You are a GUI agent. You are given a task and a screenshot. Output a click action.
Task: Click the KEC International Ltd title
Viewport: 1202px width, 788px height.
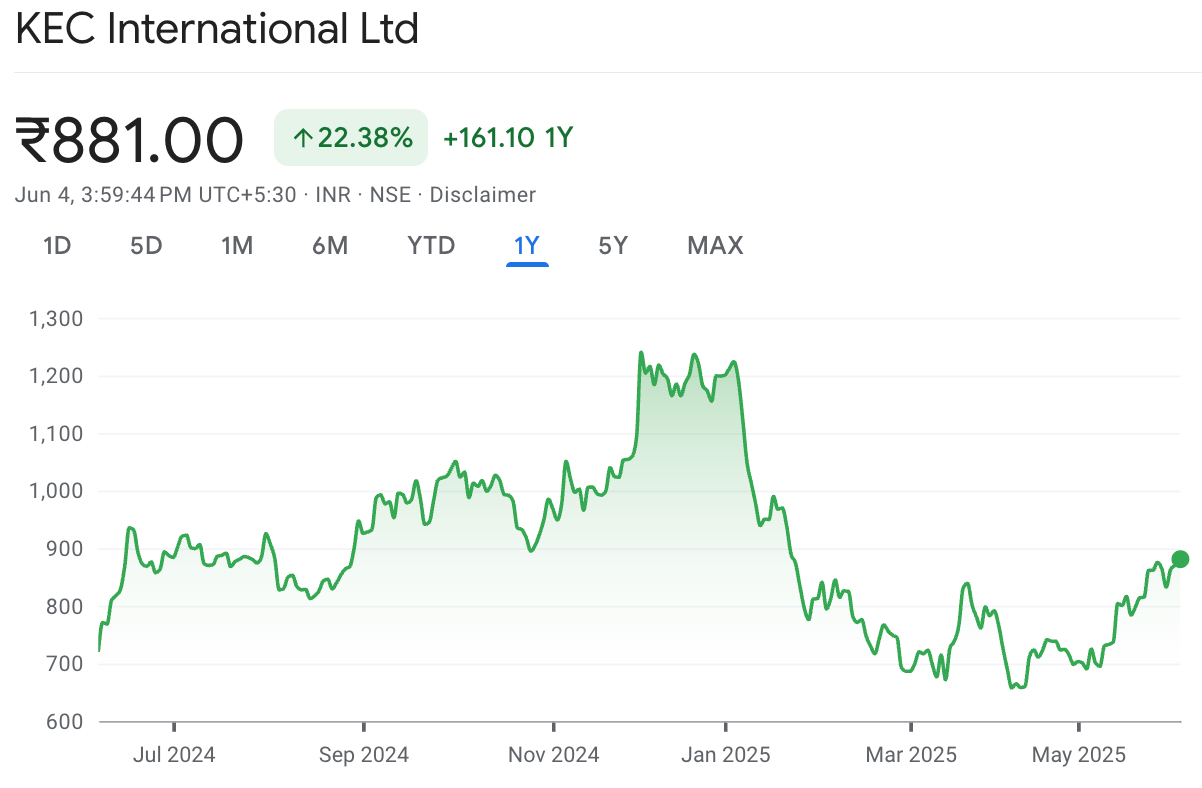tap(217, 29)
